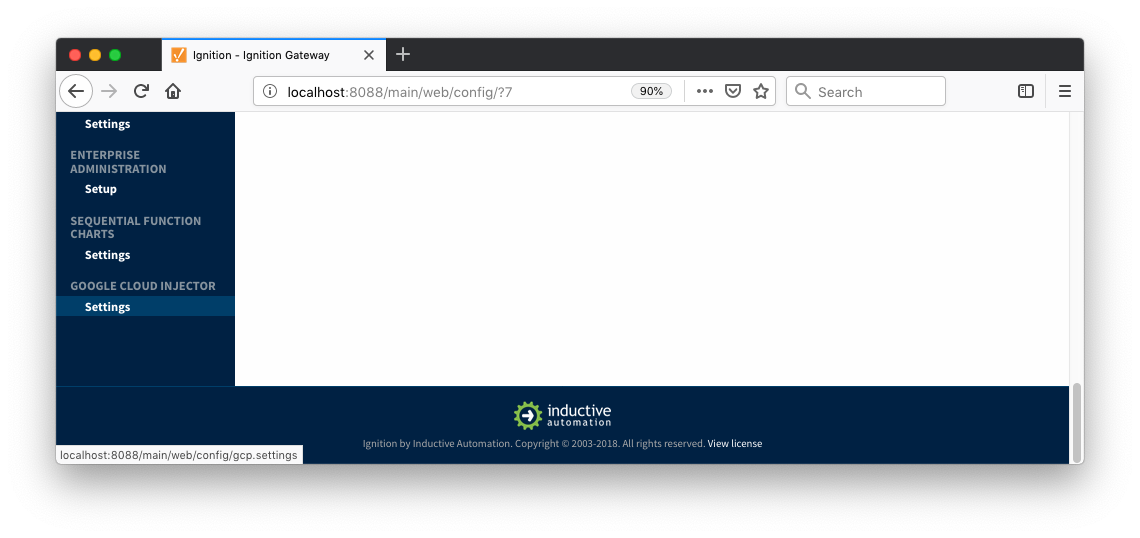Click the browser back arrow button
The image size is (1140, 538).
pos(76,91)
